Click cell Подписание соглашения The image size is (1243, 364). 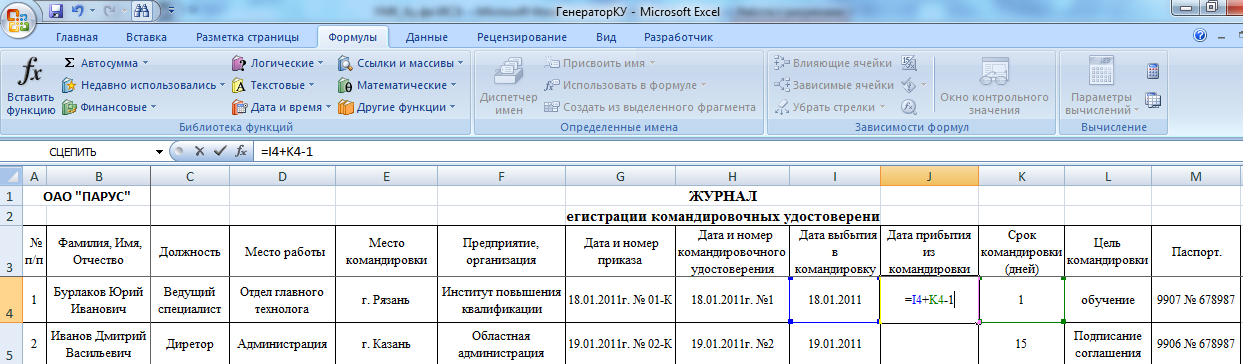(x=1108, y=344)
